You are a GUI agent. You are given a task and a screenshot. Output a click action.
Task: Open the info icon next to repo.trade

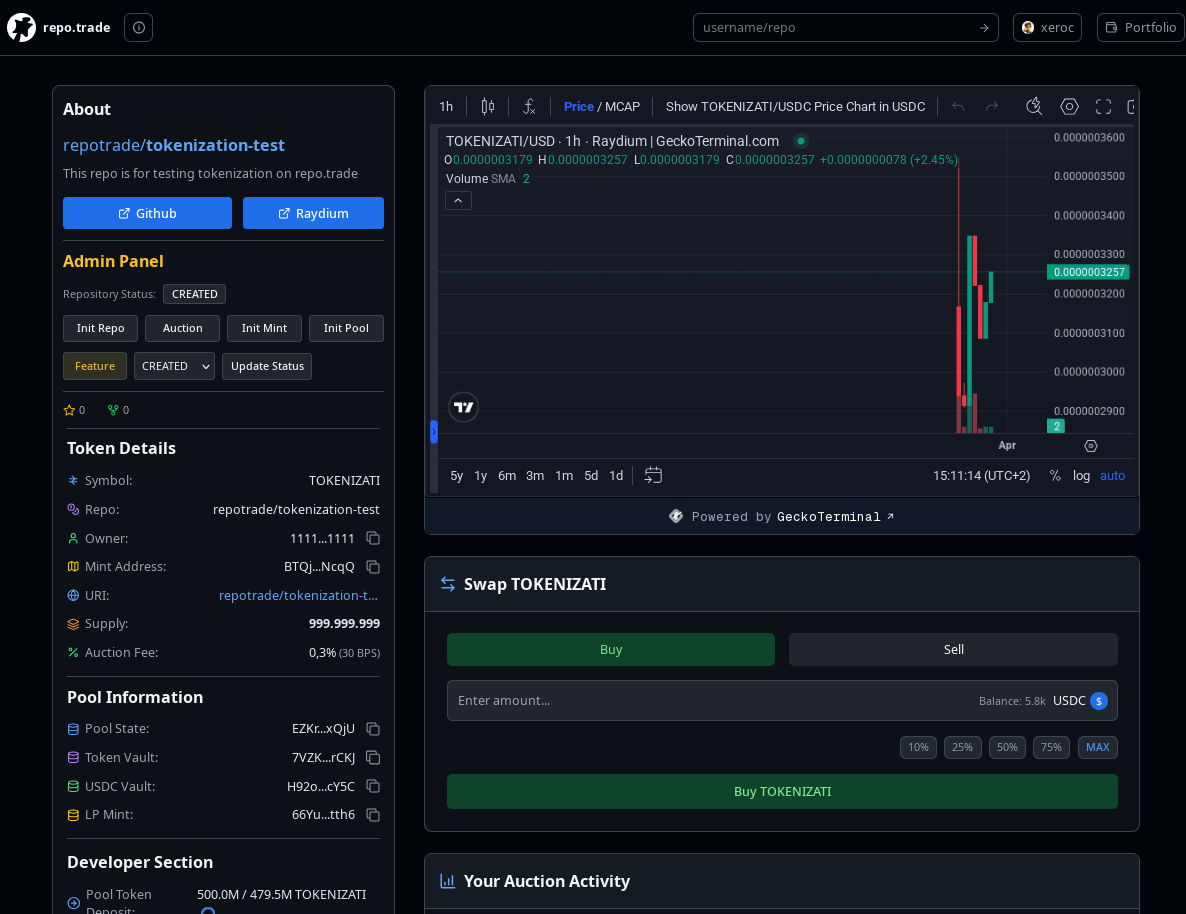pos(138,28)
